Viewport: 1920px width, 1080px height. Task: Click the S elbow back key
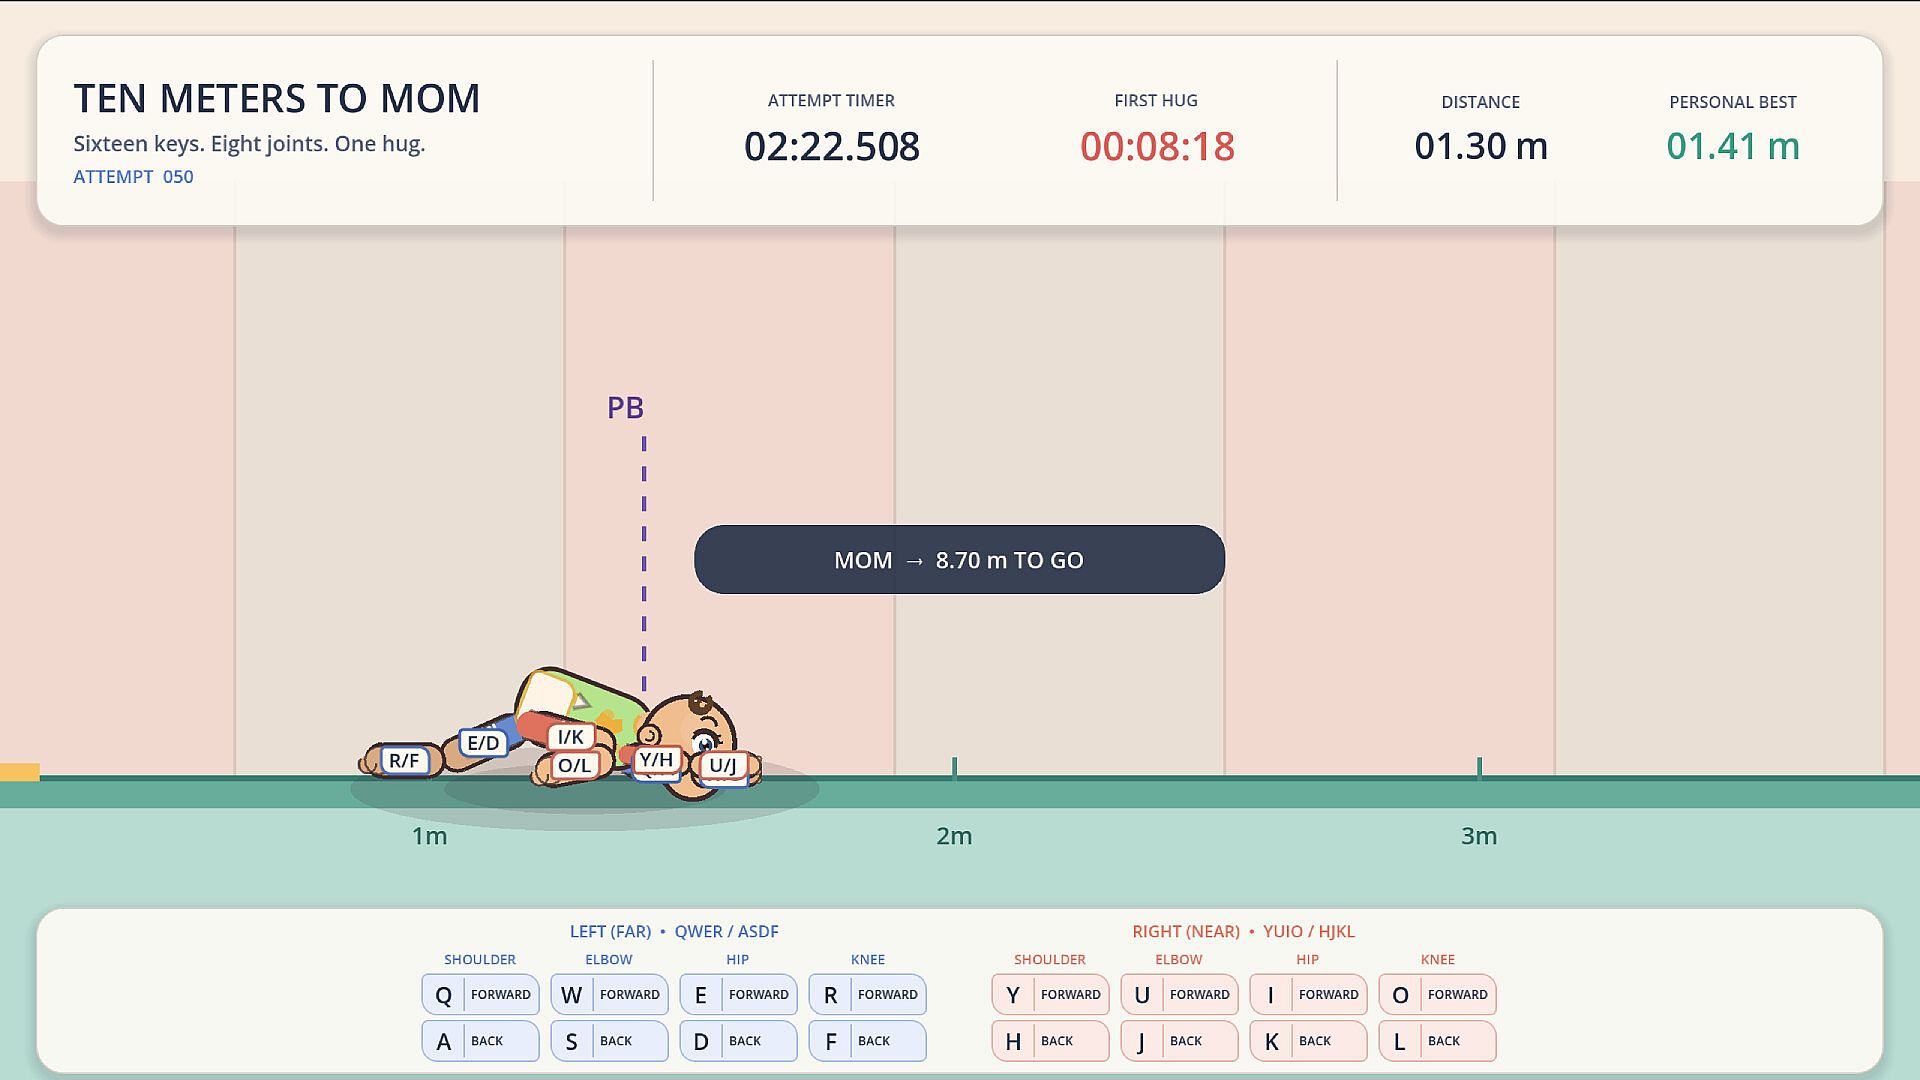point(609,1040)
